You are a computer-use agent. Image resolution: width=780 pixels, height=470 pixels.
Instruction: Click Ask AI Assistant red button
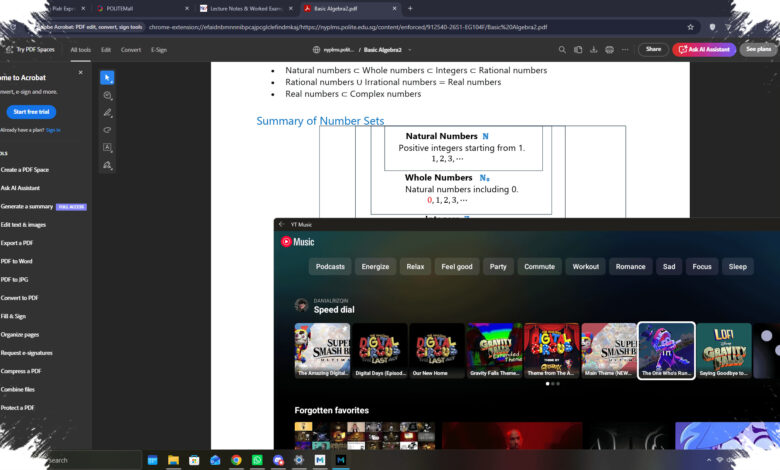click(704, 49)
